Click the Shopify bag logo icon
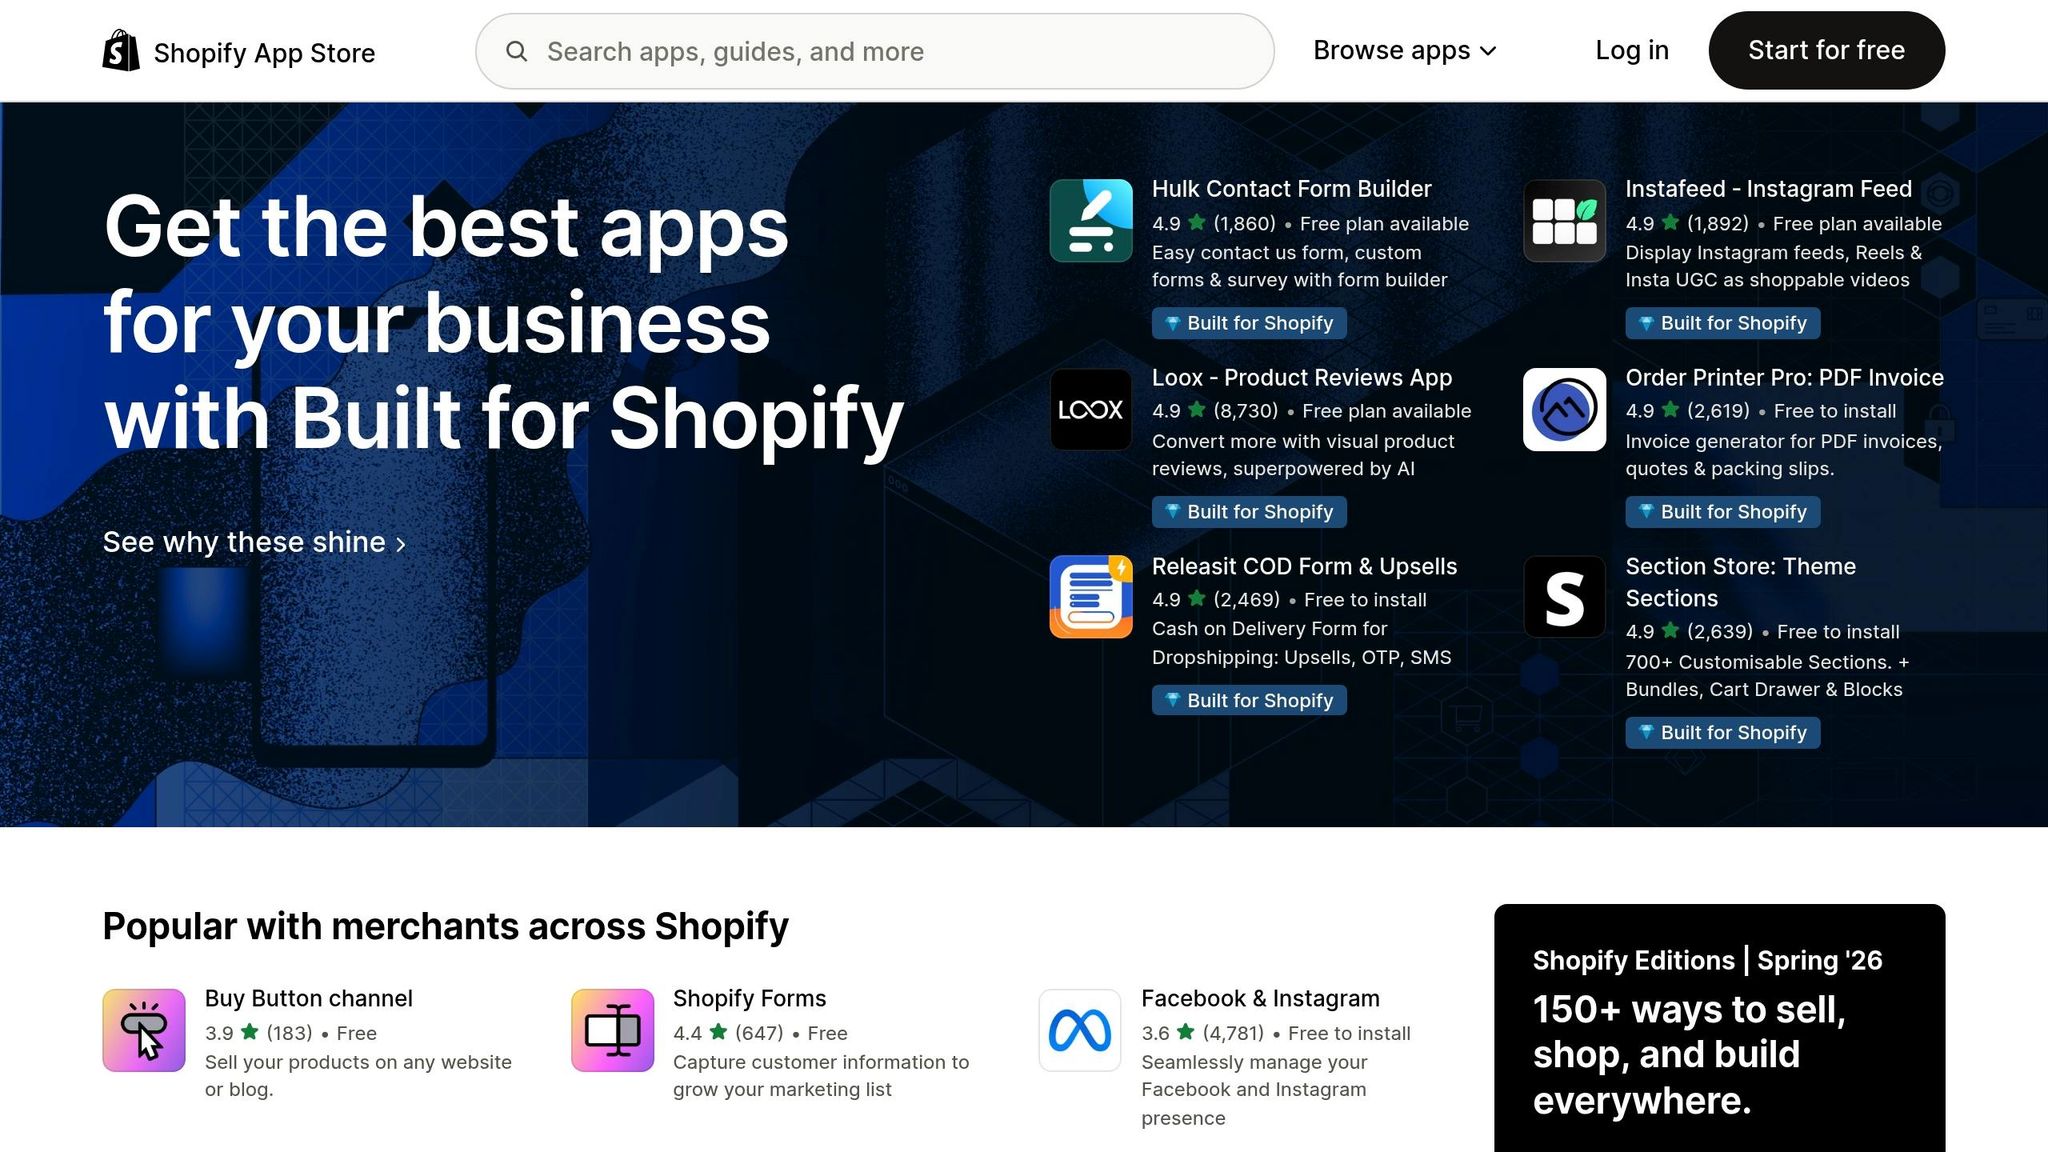Image resolution: width=2048 pixels, height=1152 pixels. [x=121, y=50]
